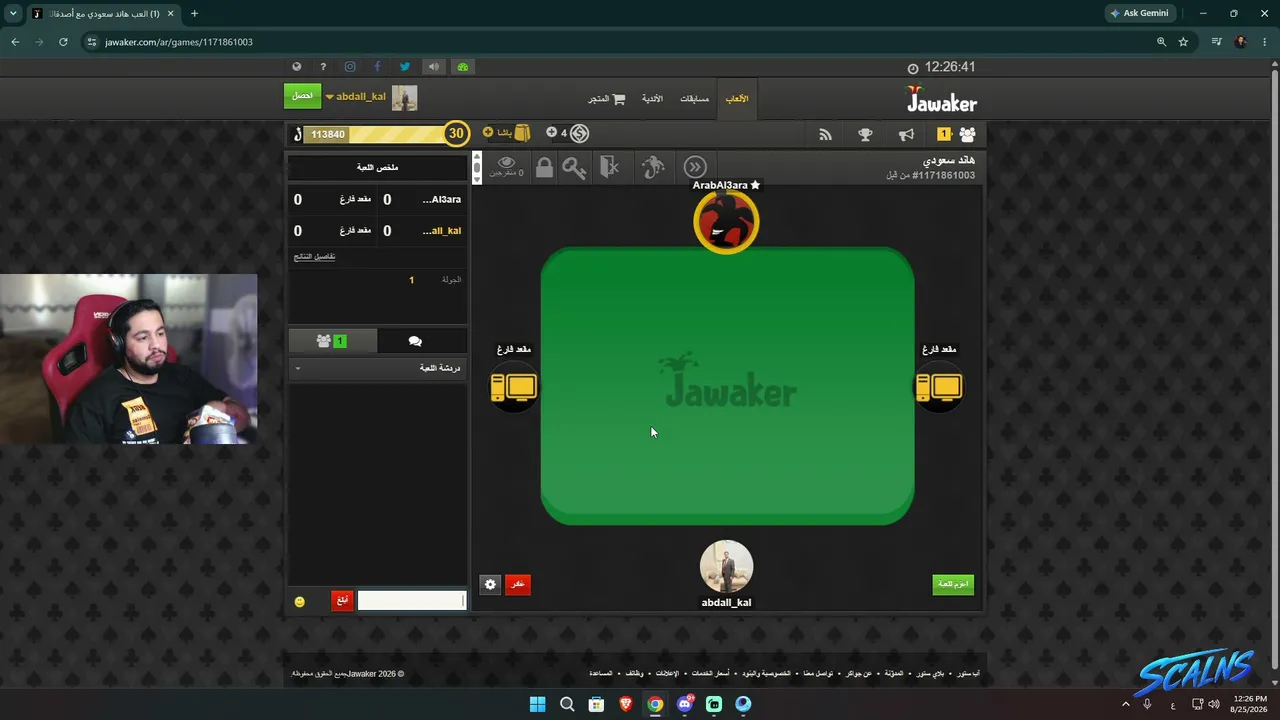Open the store tab with cart icon
This screenshot has width=1280, height=720.
606,99
